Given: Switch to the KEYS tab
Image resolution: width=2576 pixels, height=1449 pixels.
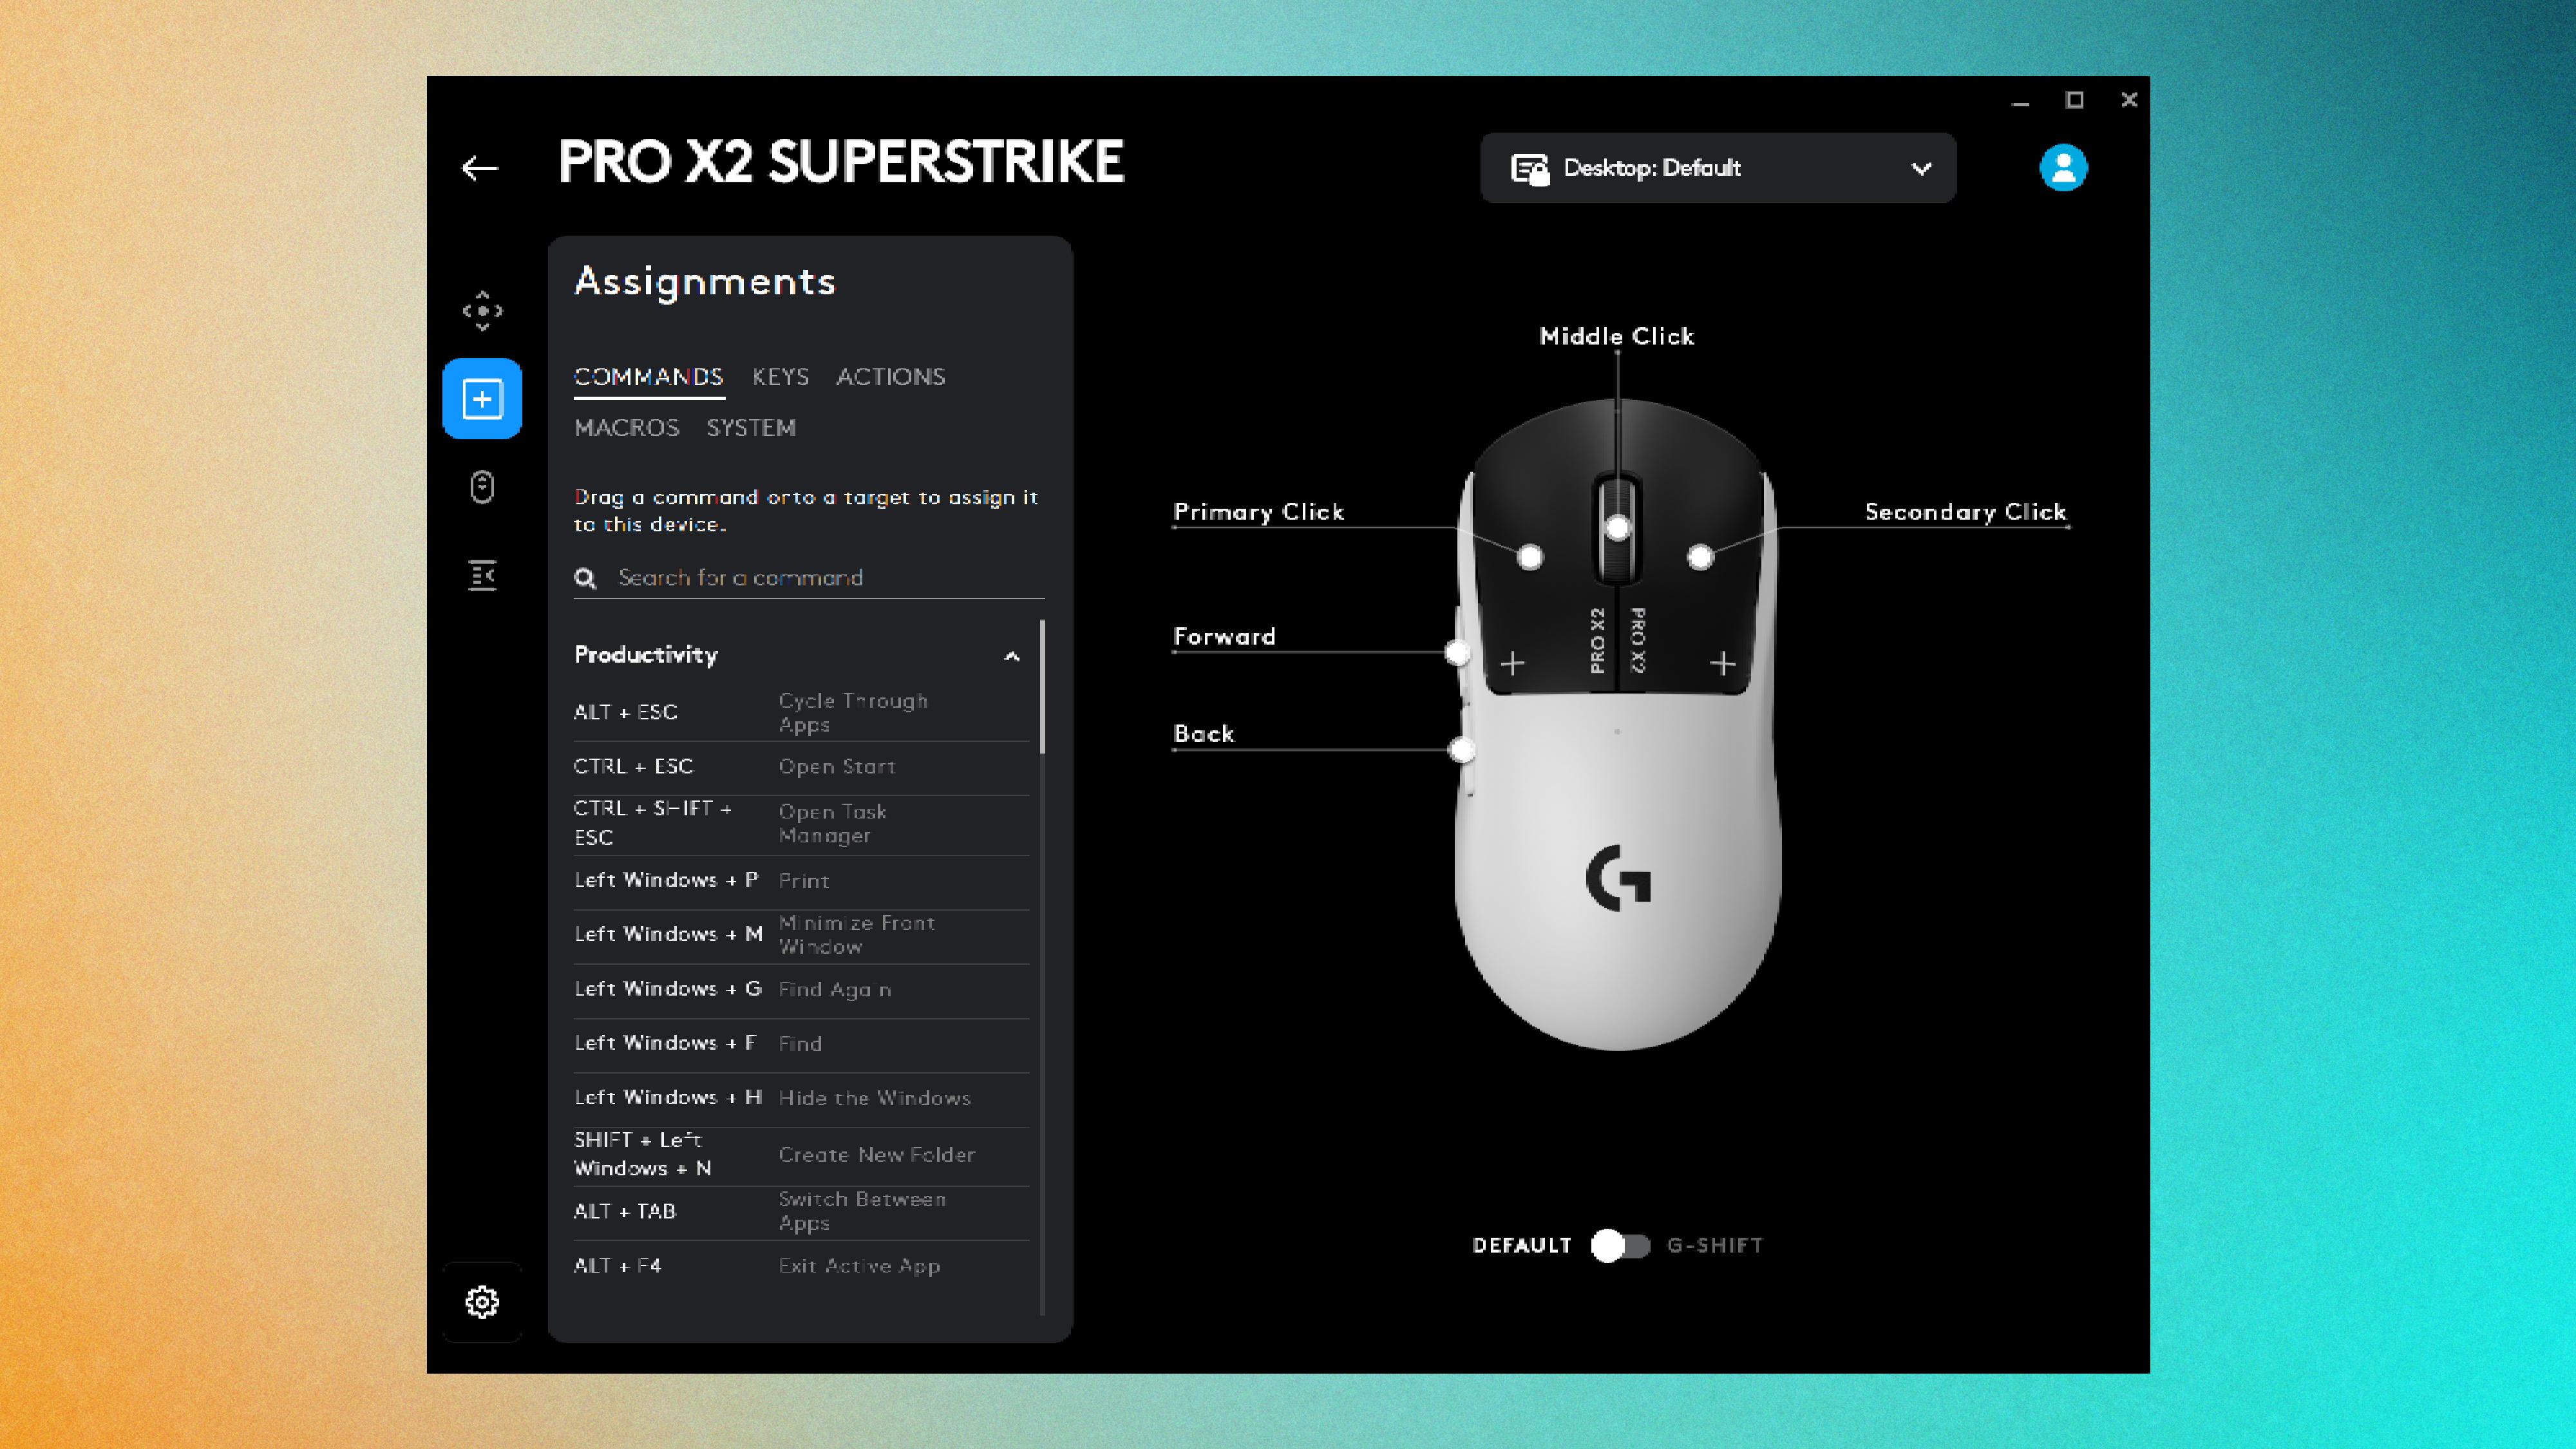Looking at the screenshot, I should [x=780, y=377].
